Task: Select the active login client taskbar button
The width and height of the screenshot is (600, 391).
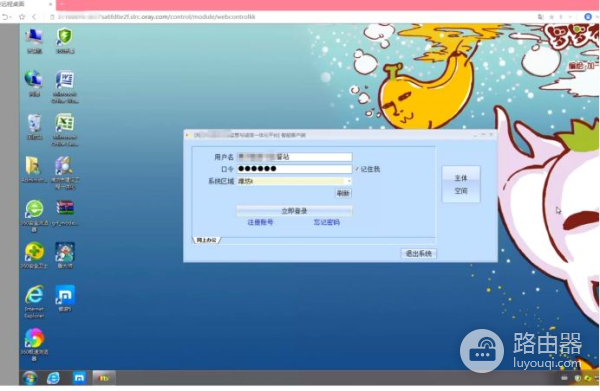Action: (x=104, y=378)
